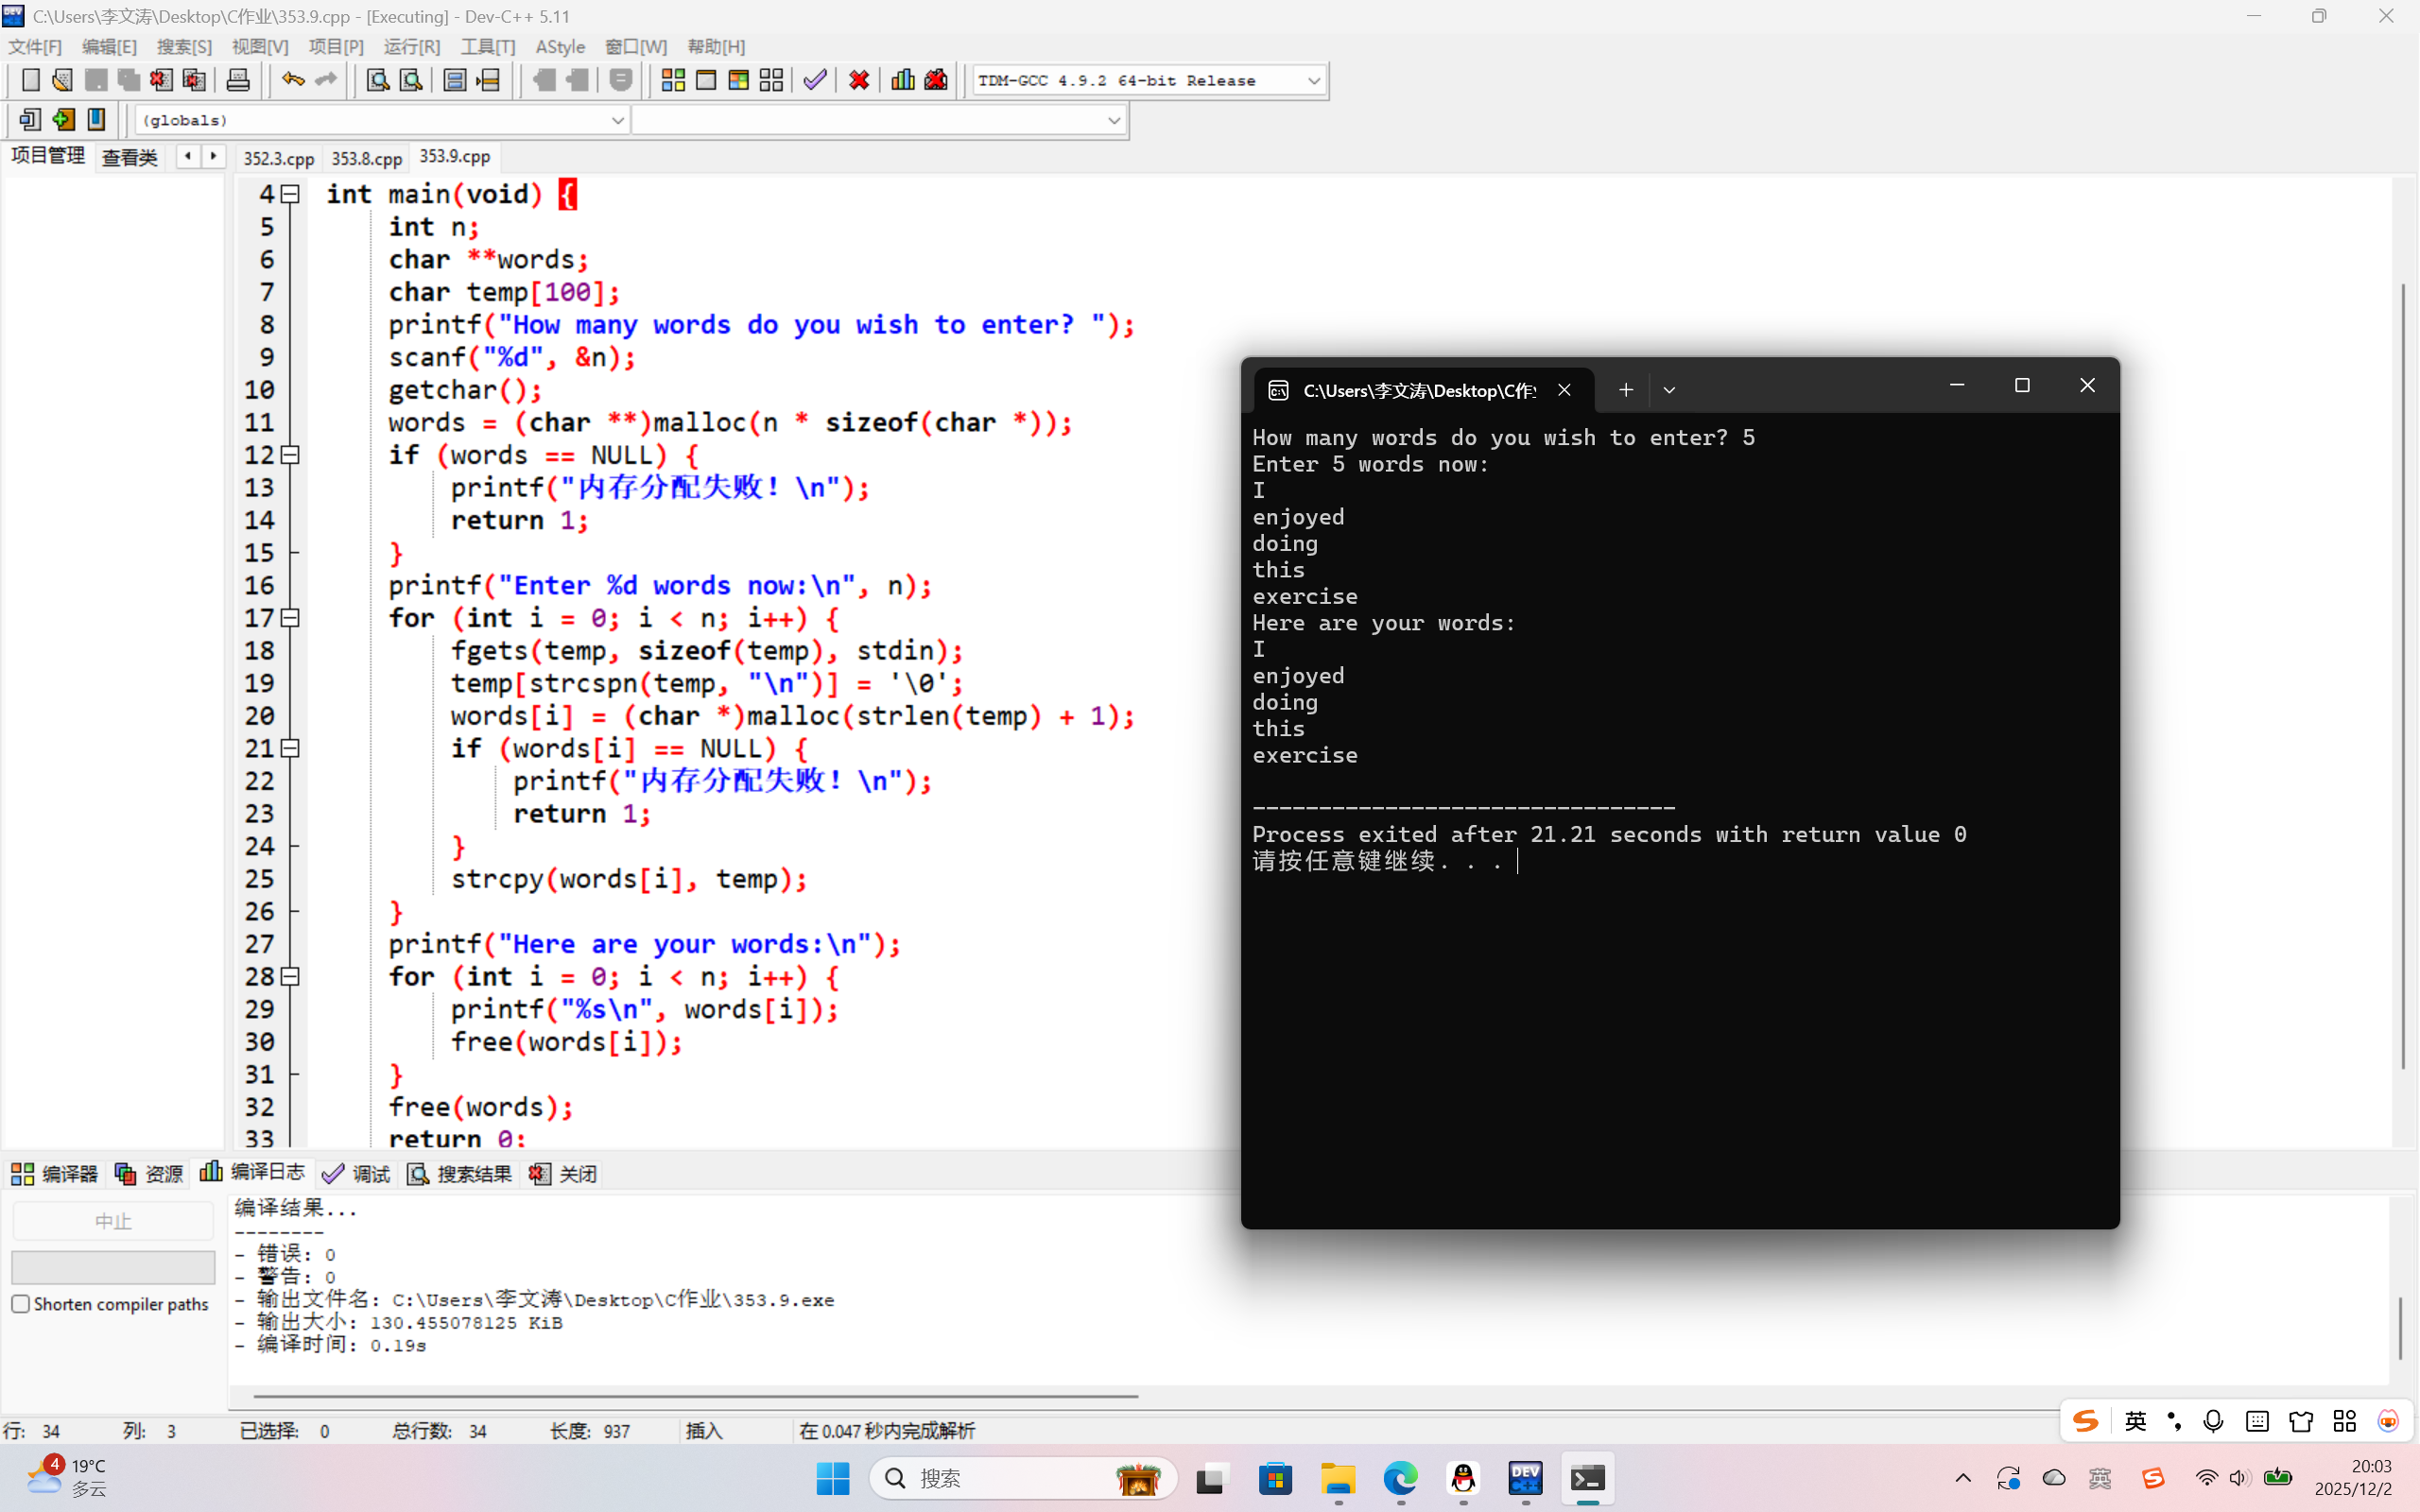The image size is (2420, 1512).
Task: Click the Syntax check checkmark icon
Action: (x=815, y=80)
